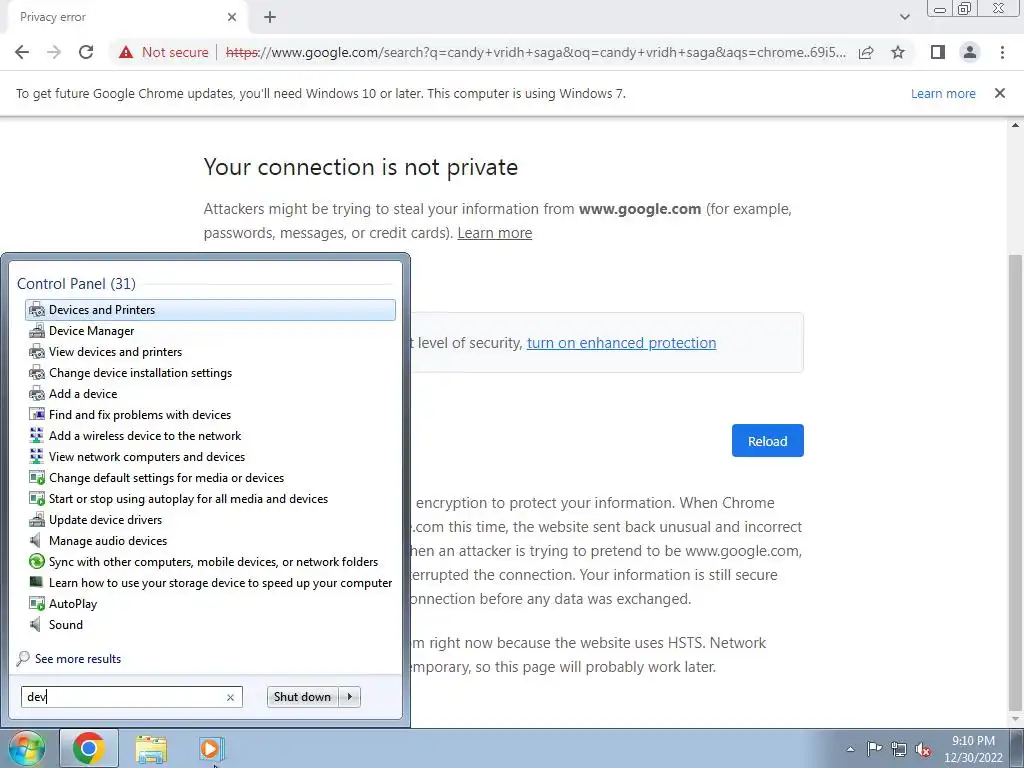The height and width of the screenshot is (768, 1024).
Task: Open the Chrome profile avatar
Action: pyautogui.click(x=970, y=52)
